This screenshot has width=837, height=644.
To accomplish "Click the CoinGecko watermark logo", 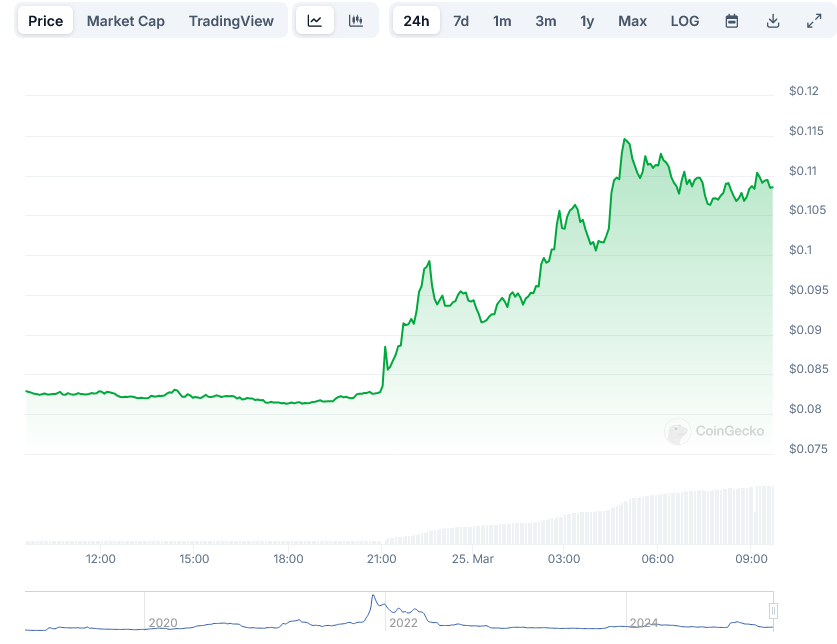I will pos(715,431).
